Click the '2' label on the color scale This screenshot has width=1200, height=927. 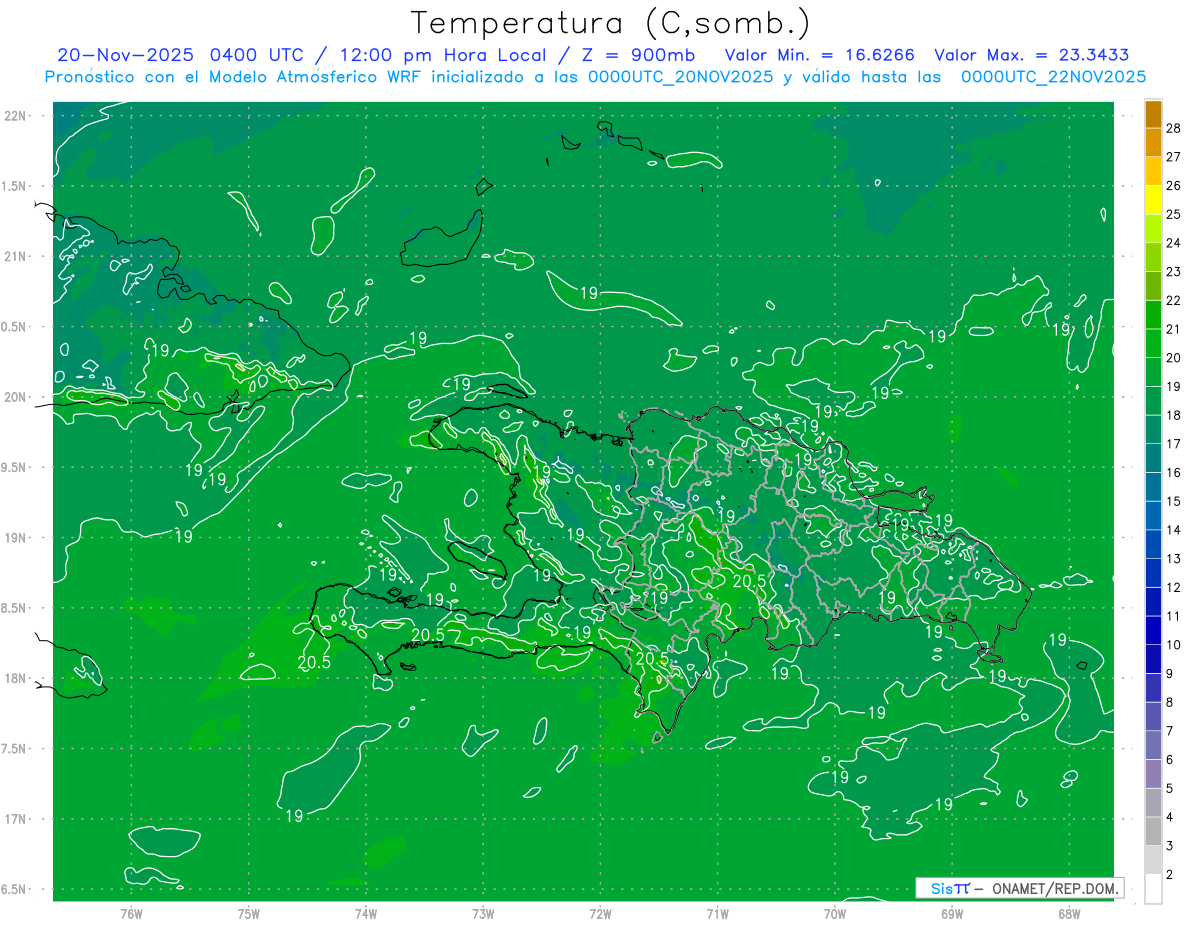tap(1170, 875)
